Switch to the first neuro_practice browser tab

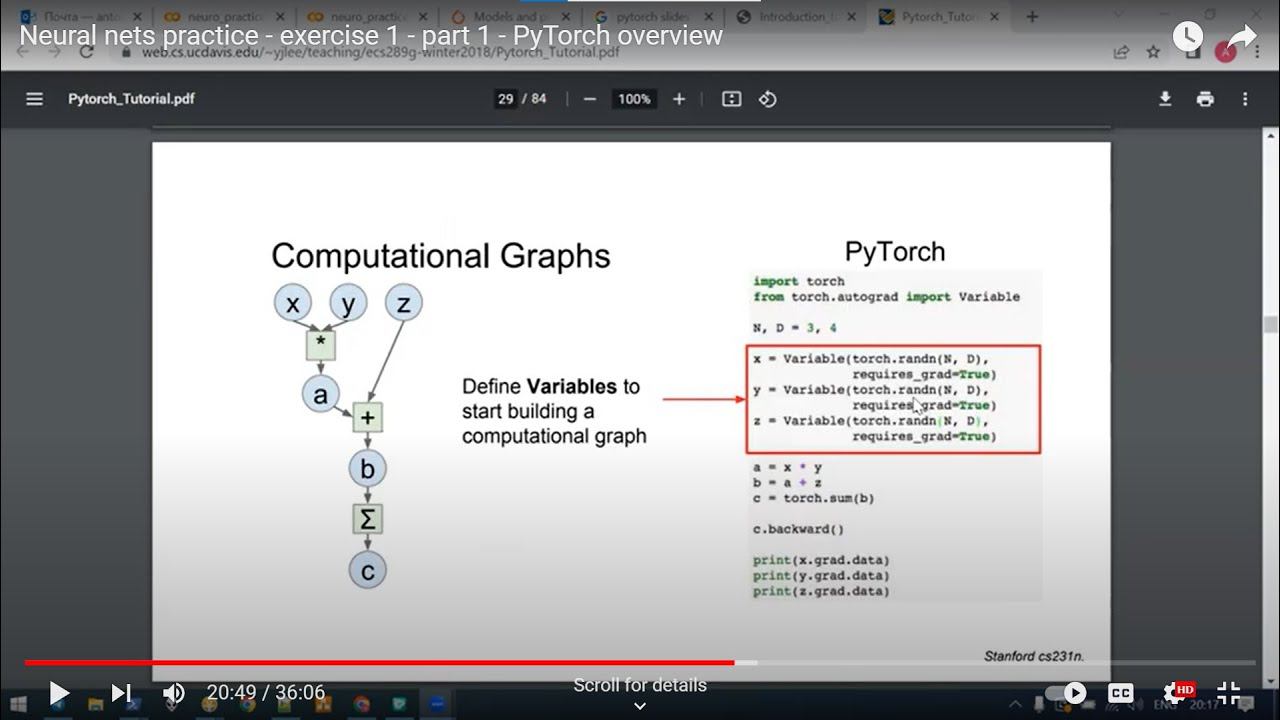click(225, 17)
